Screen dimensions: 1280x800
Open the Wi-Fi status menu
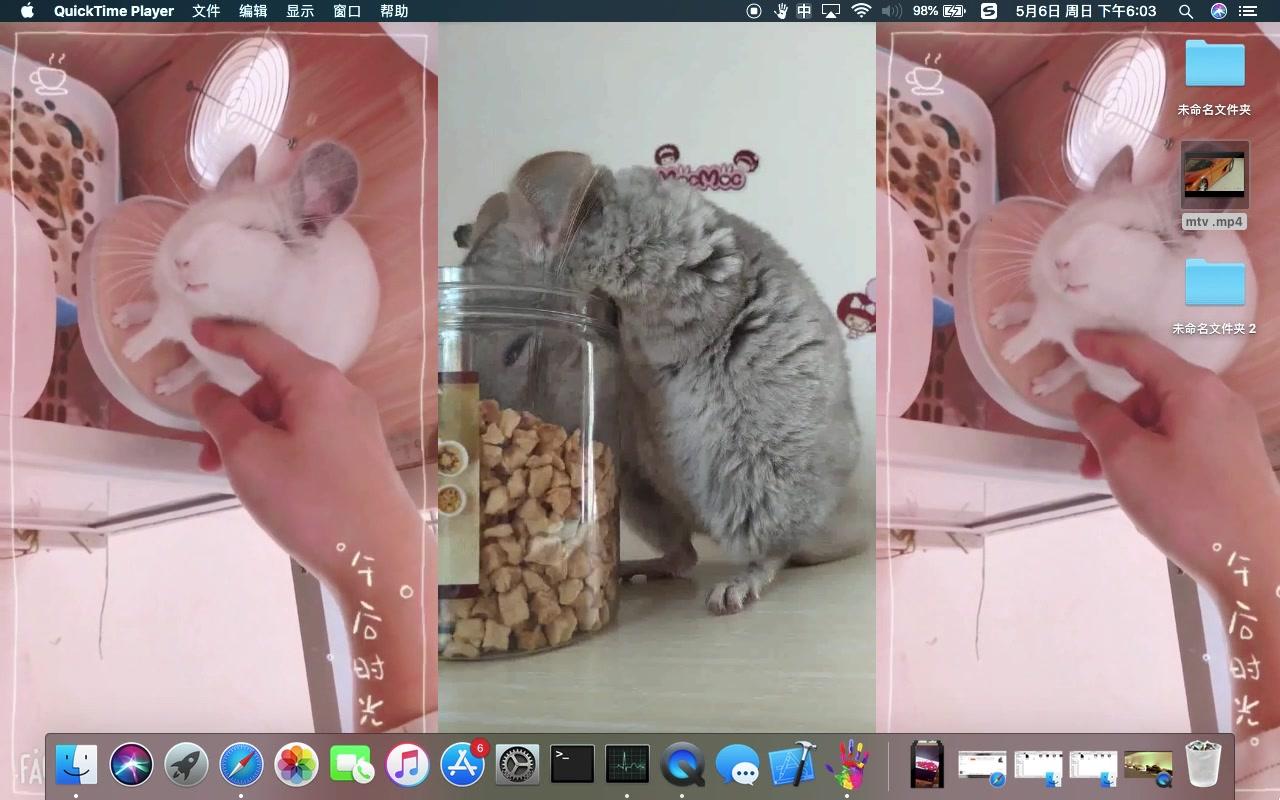click(x=861, y=11)
